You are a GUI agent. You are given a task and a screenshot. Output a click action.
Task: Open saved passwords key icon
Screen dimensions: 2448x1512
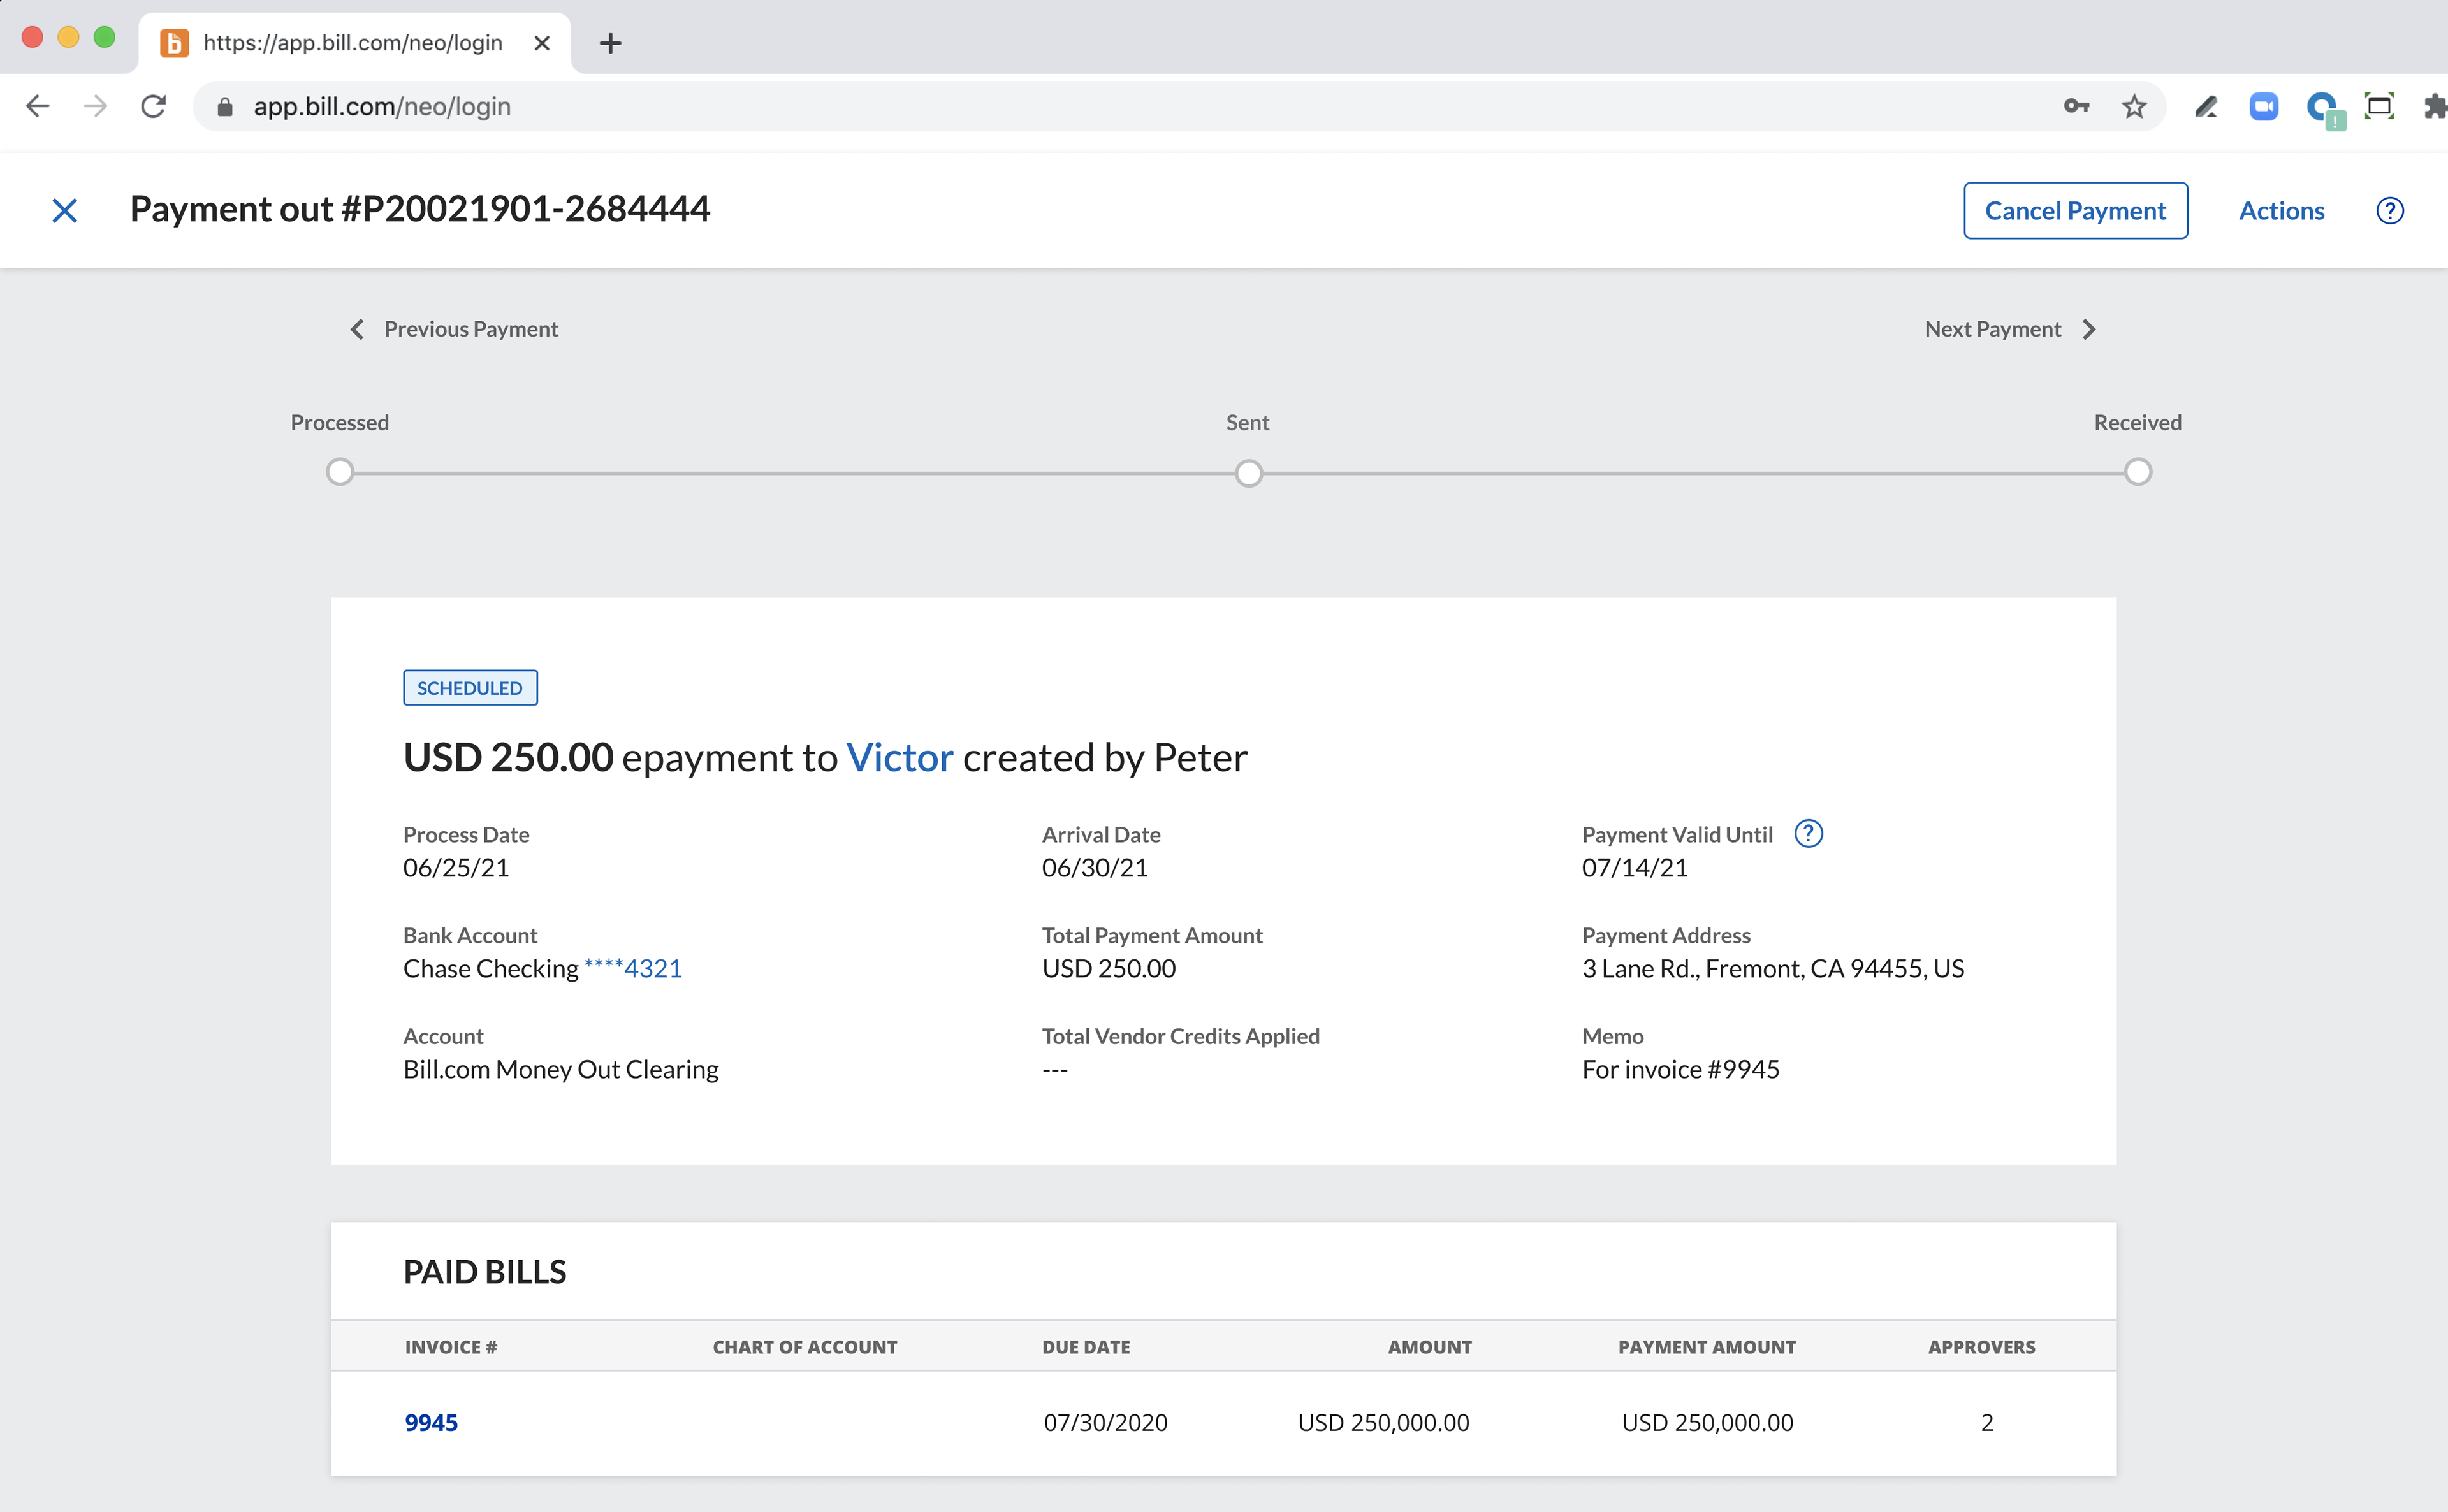2076,106
